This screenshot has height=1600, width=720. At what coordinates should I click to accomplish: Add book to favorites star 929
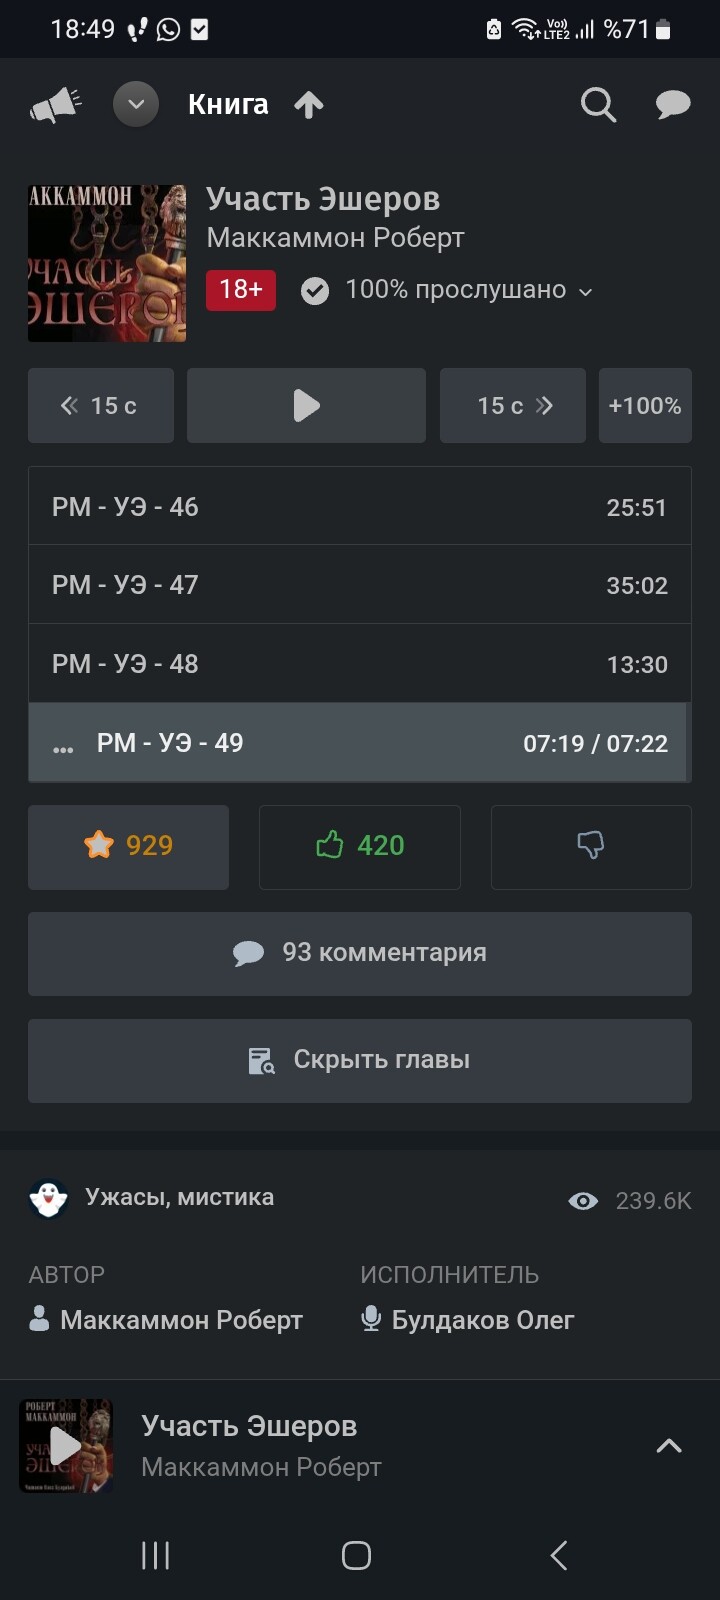[128, 846]
